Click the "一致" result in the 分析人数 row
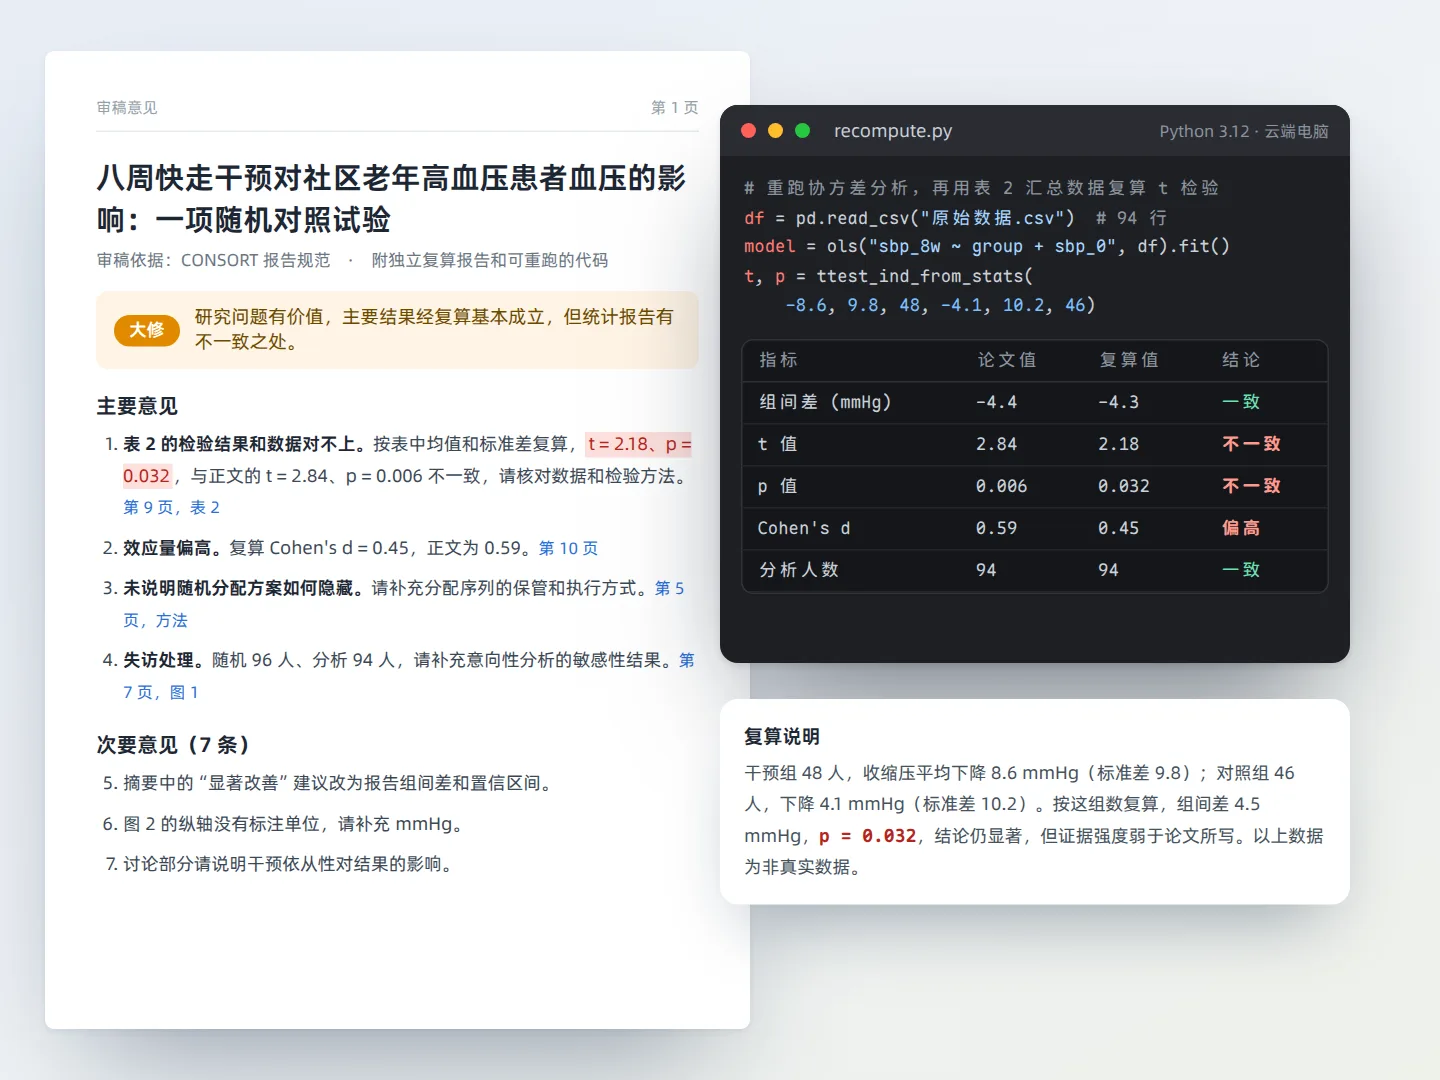This screenshot has height=1080, width=1440. pos(1241,570)
